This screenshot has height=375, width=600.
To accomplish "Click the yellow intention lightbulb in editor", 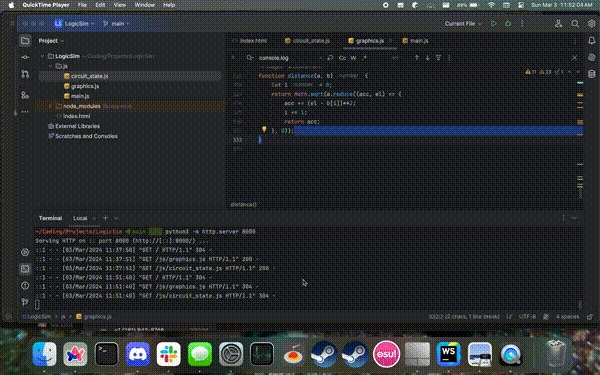I will coord(264,130).
